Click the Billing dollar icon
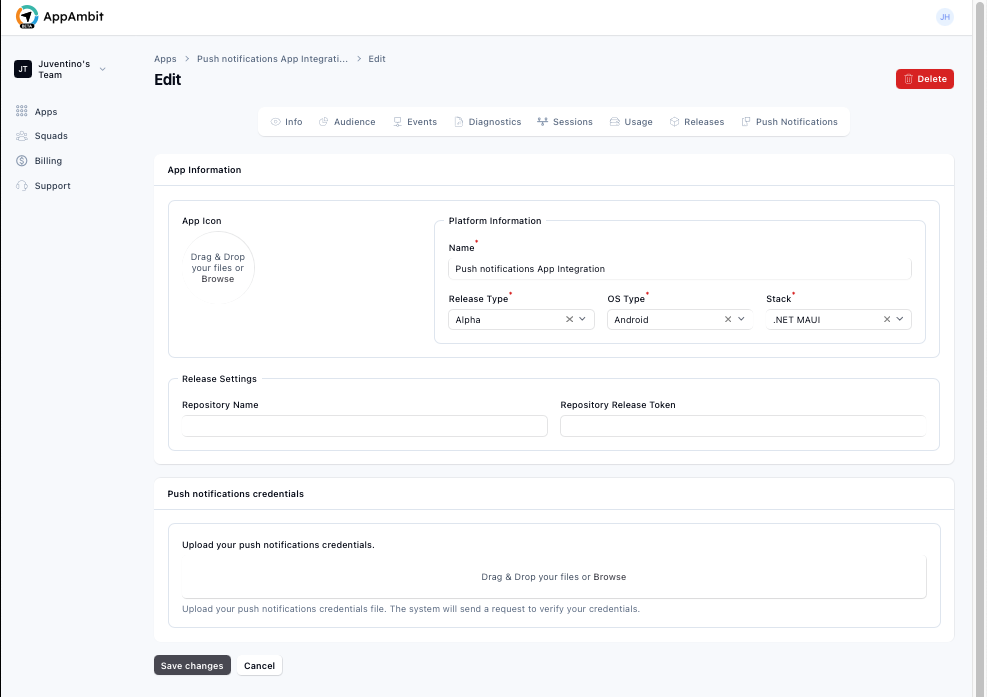987x697 pixels. click(22, 160)
